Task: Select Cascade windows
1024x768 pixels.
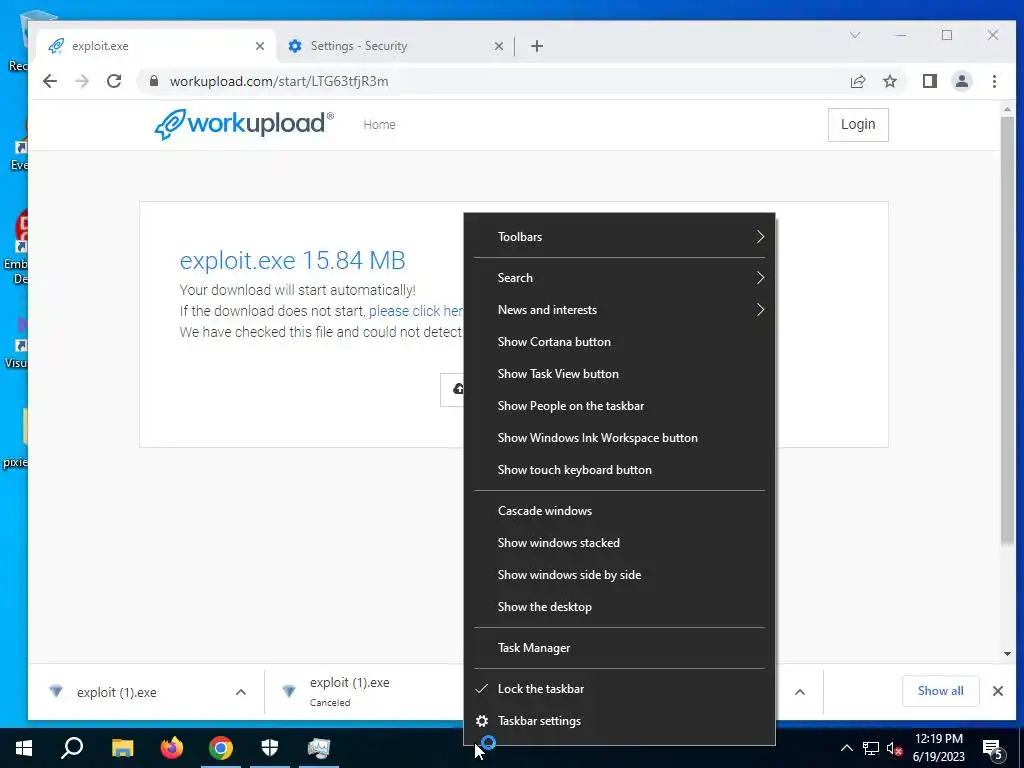Action: [x=619, y=511]
